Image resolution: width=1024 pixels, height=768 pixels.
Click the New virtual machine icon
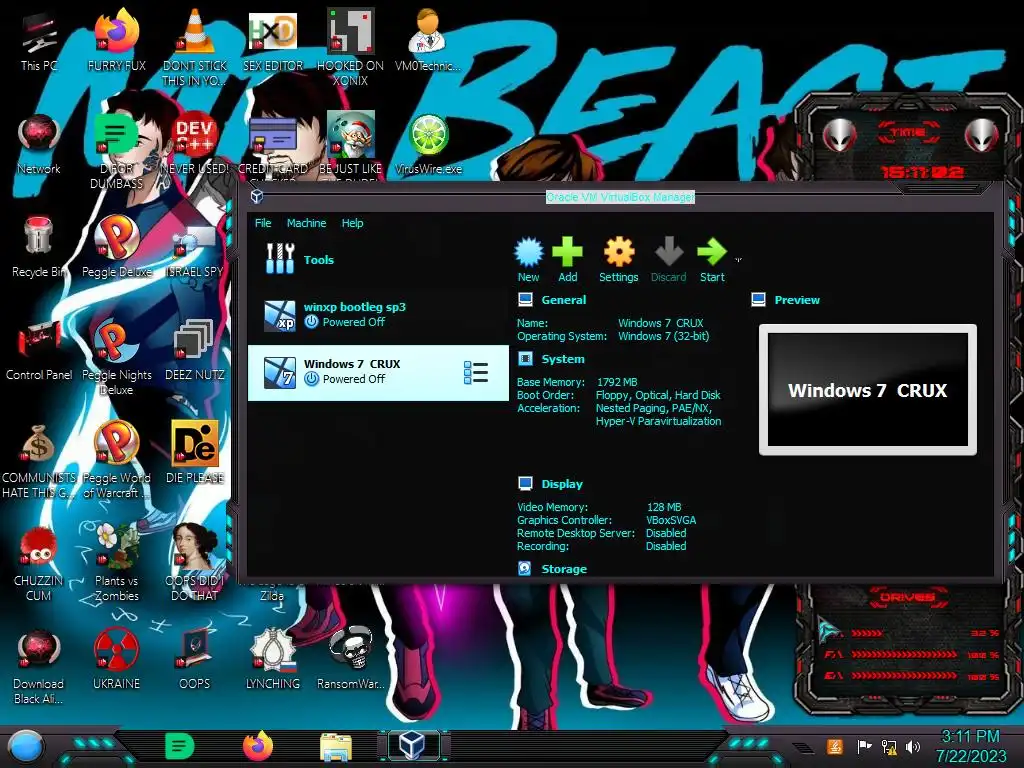[528, 253]
